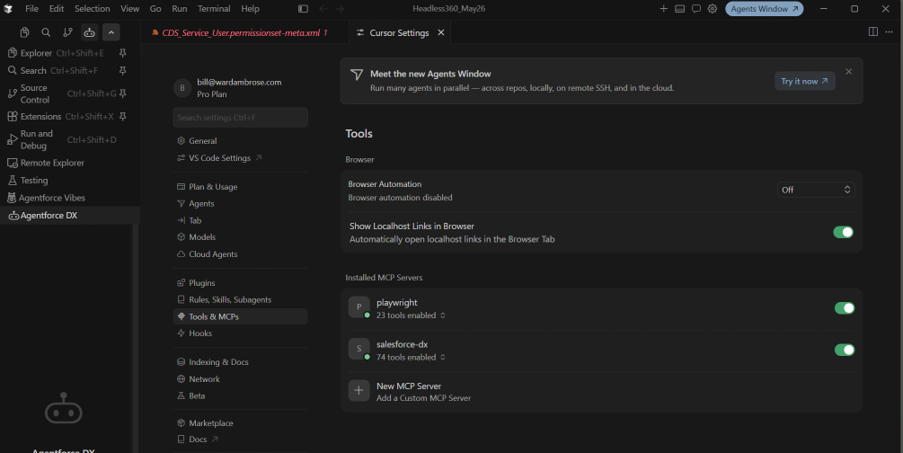Open the Tab settings section
Screen dimensions: 903x453
[195, 220]
